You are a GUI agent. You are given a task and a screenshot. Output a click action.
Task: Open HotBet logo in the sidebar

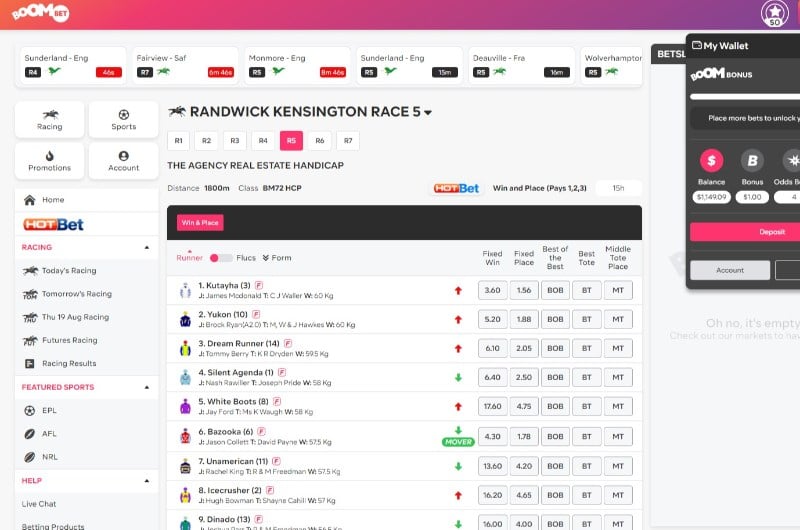(54, 224)
